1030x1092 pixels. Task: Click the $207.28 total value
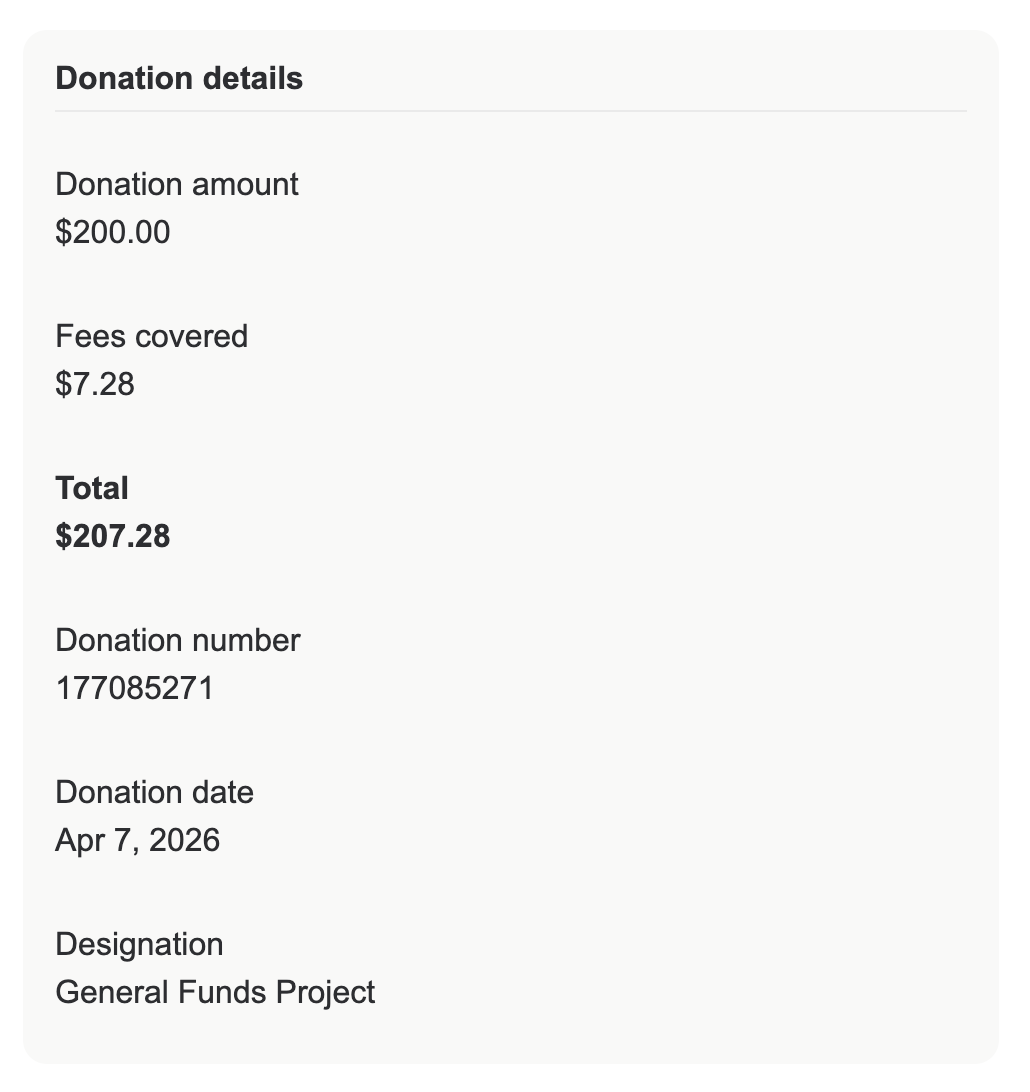tap(113, 536)
